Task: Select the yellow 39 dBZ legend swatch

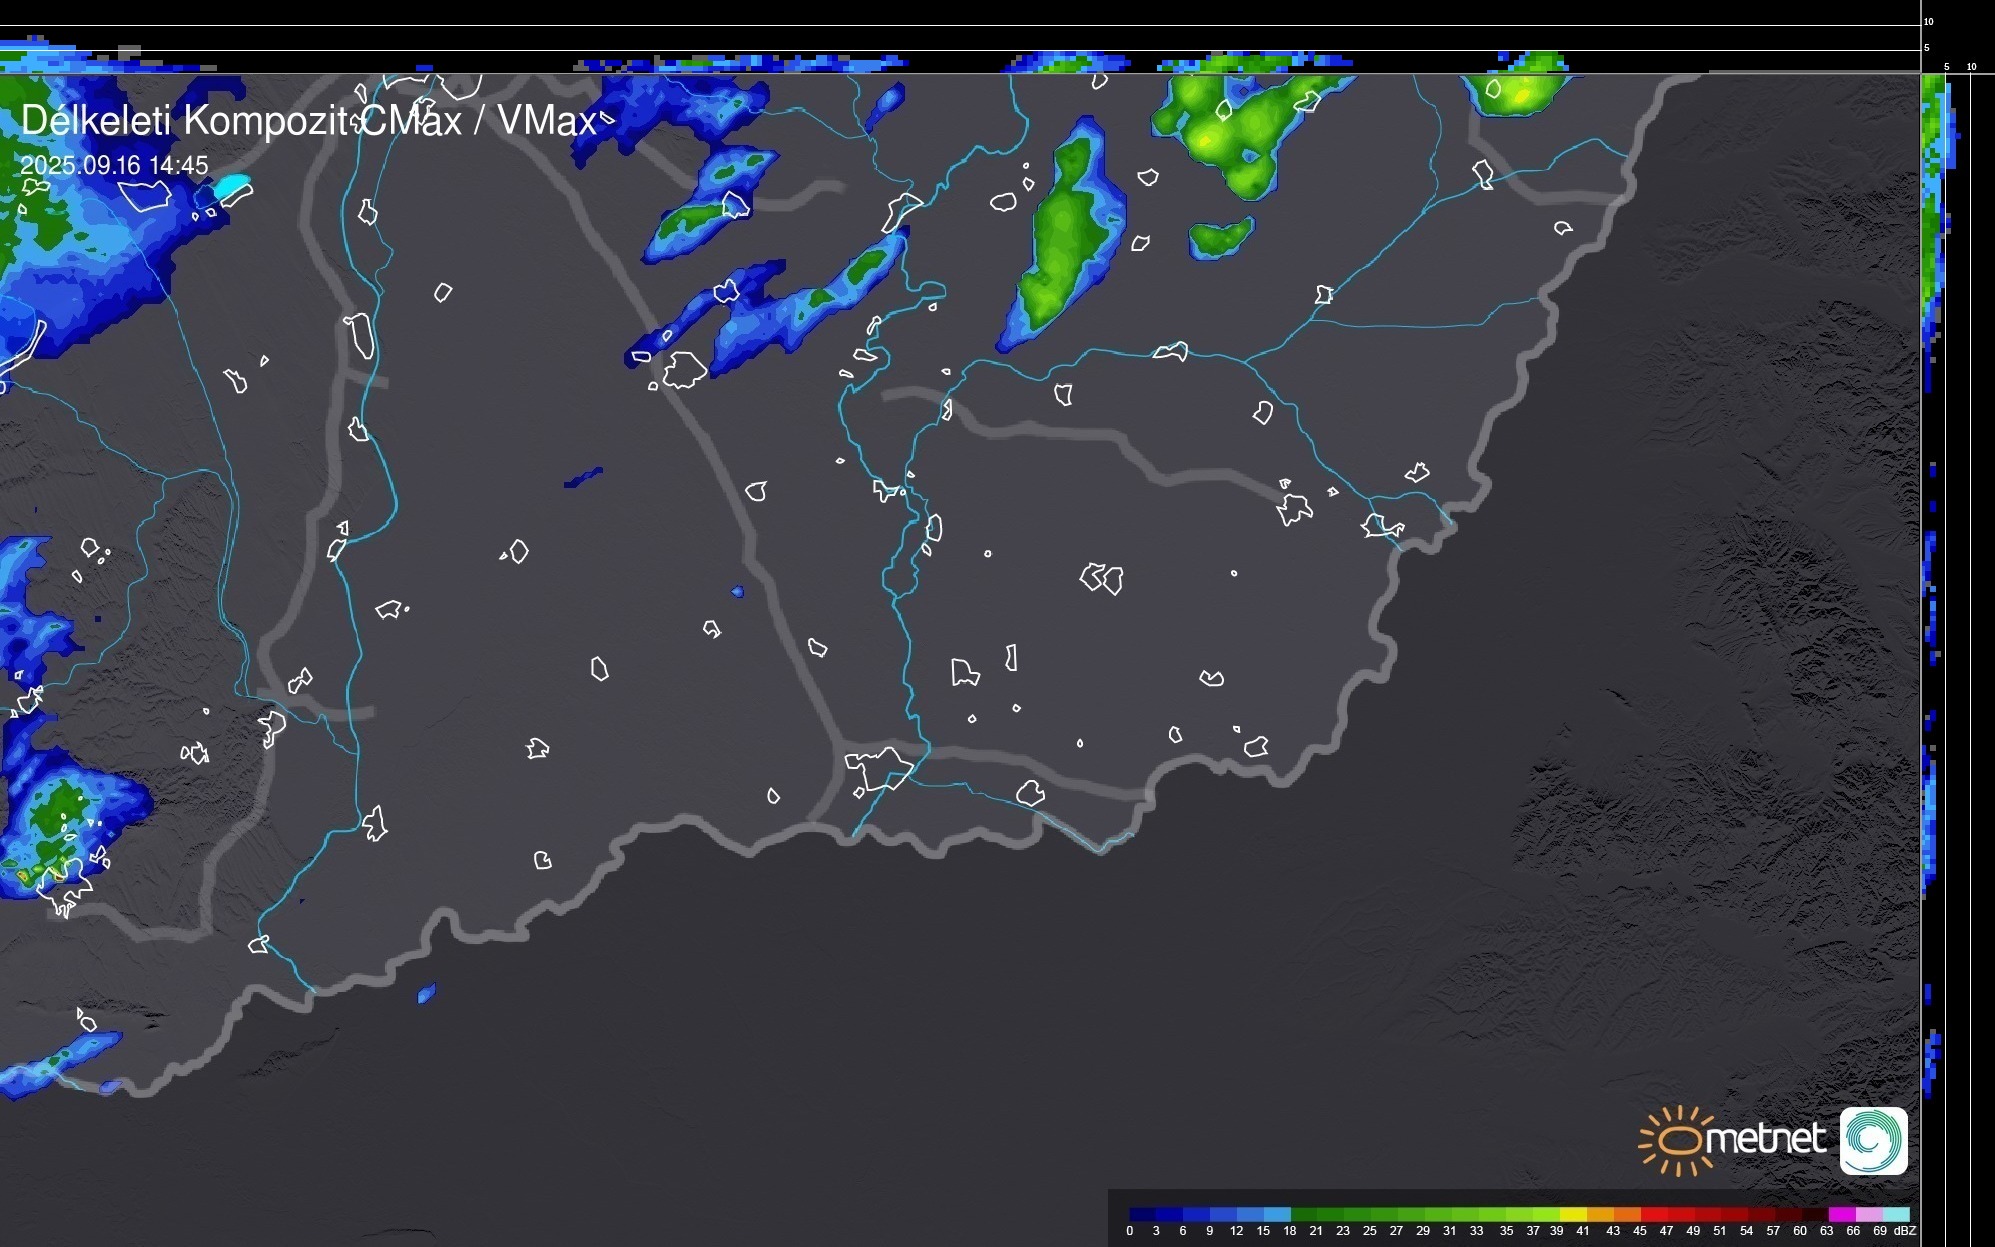Action: pos(1573,1214)
